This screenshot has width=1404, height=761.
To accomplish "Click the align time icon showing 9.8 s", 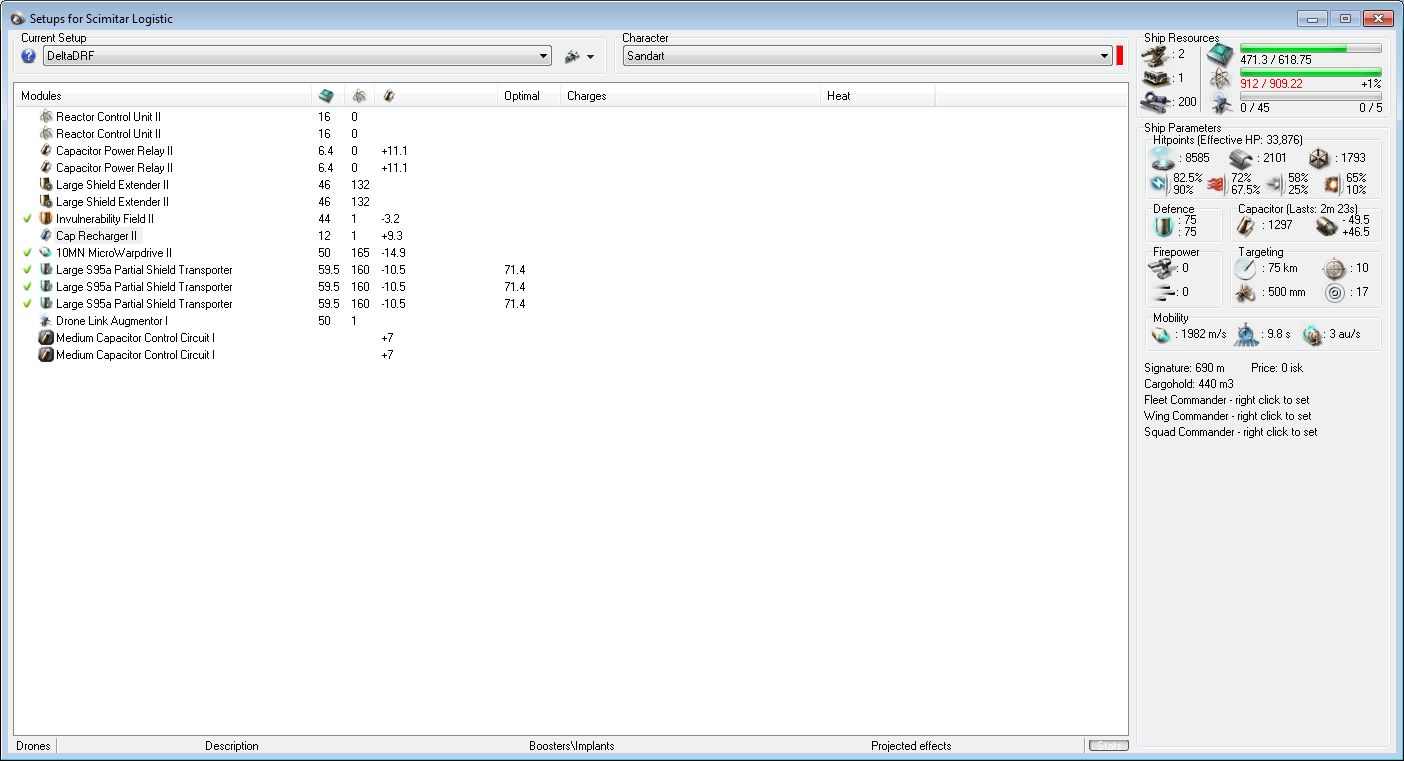I will 1246,334.
